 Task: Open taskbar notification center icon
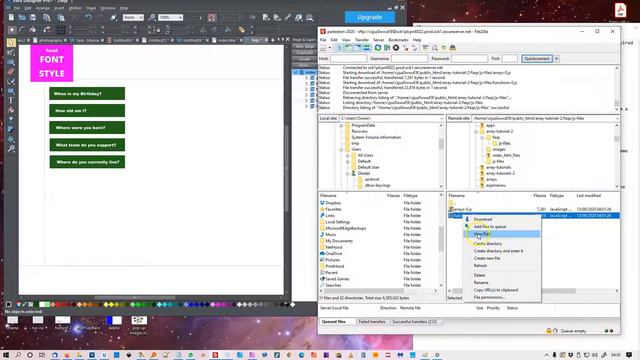[629, 355]
